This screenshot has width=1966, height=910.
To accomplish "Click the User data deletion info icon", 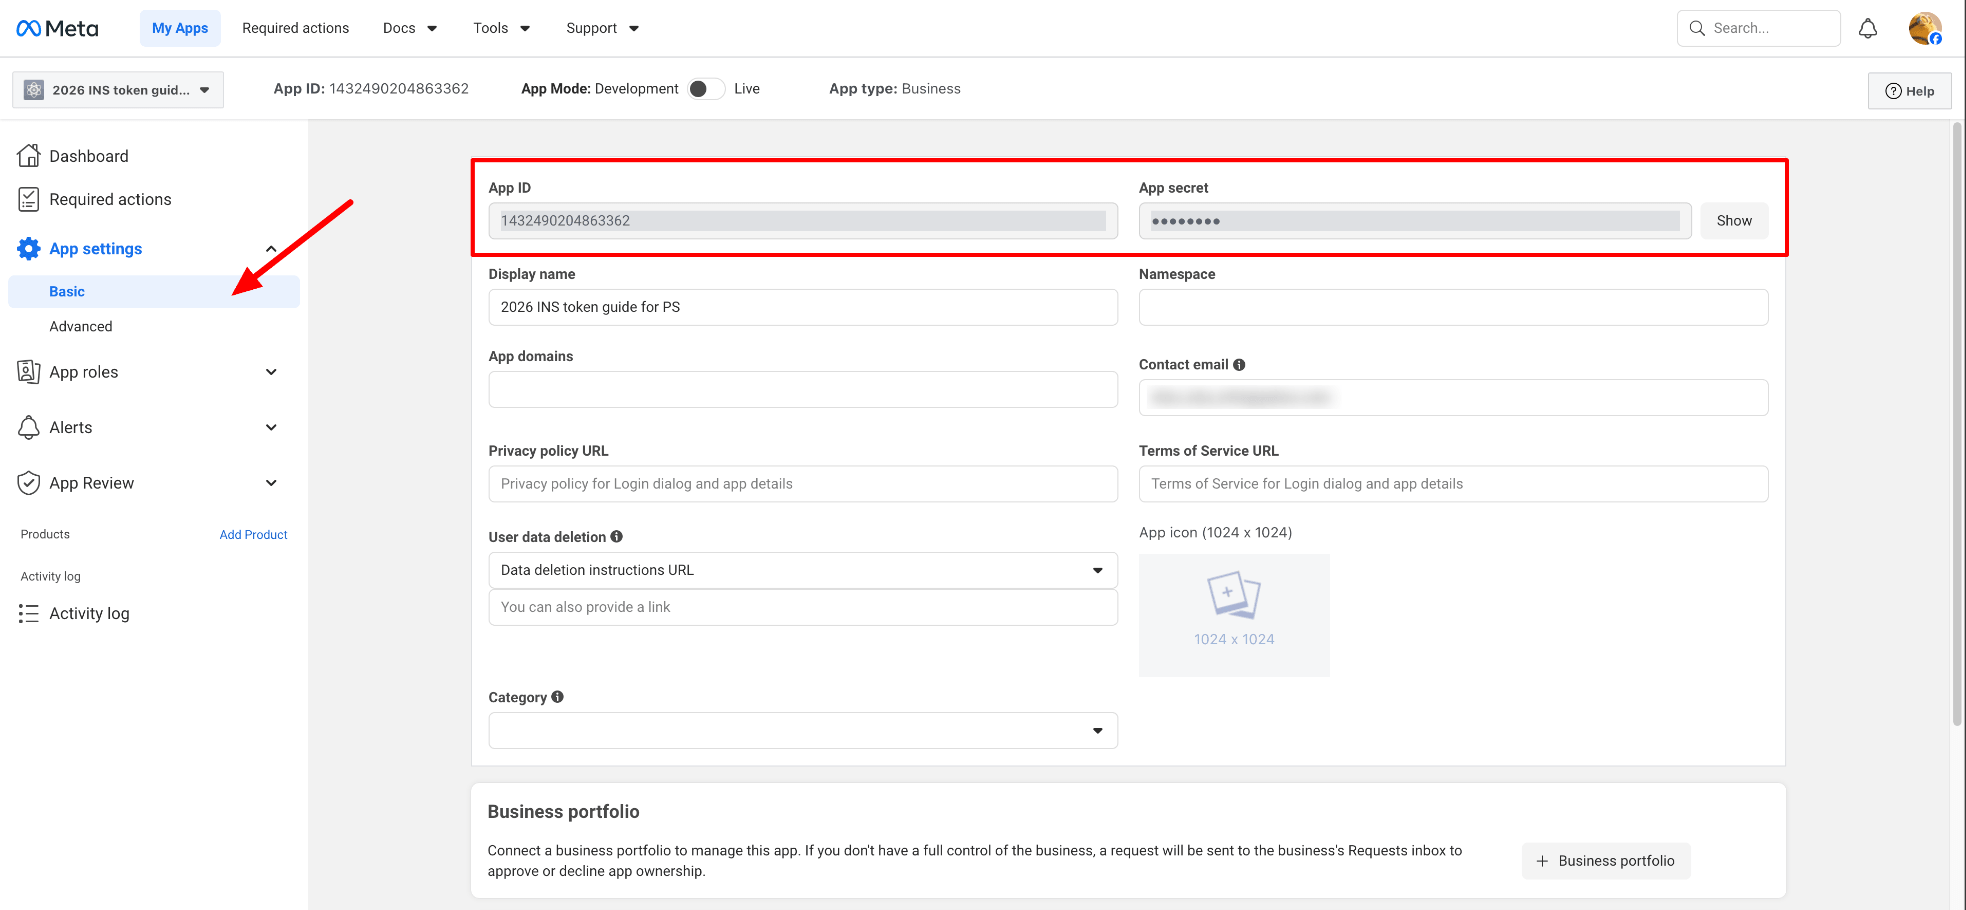I will (617, 537).
